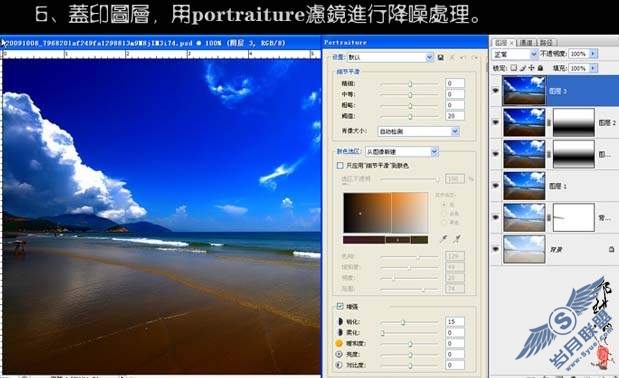Click the layer Fill field showing 100%
The image size is (619, 378).
pos(579,68)
